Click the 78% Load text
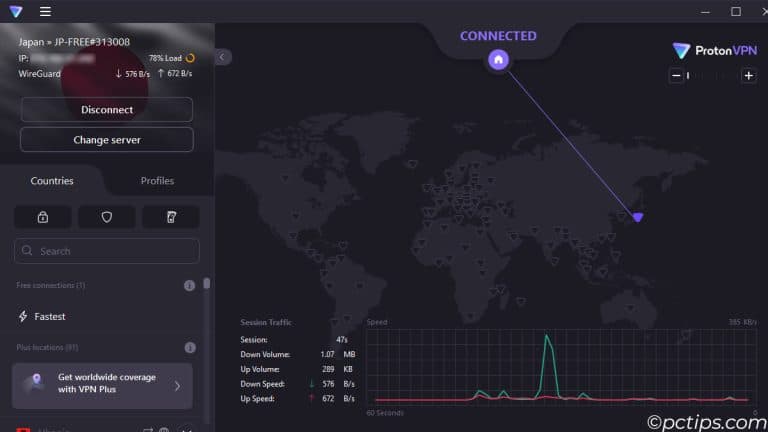This screenshot has height=432, width=768. [165, 58]
